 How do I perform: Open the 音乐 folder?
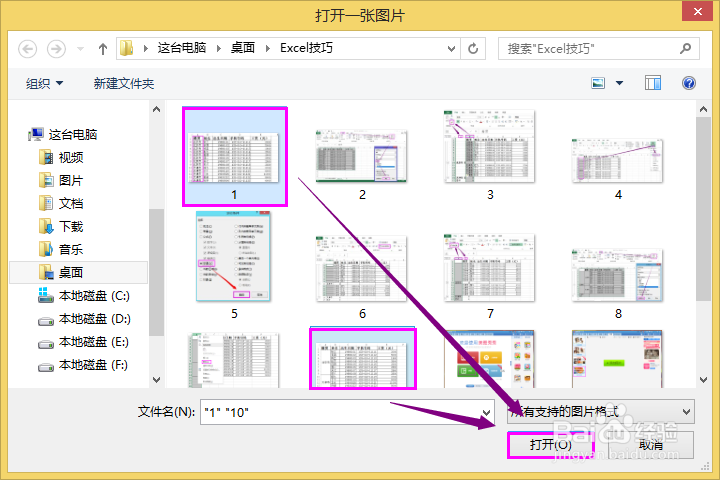[x=62, y=249]
